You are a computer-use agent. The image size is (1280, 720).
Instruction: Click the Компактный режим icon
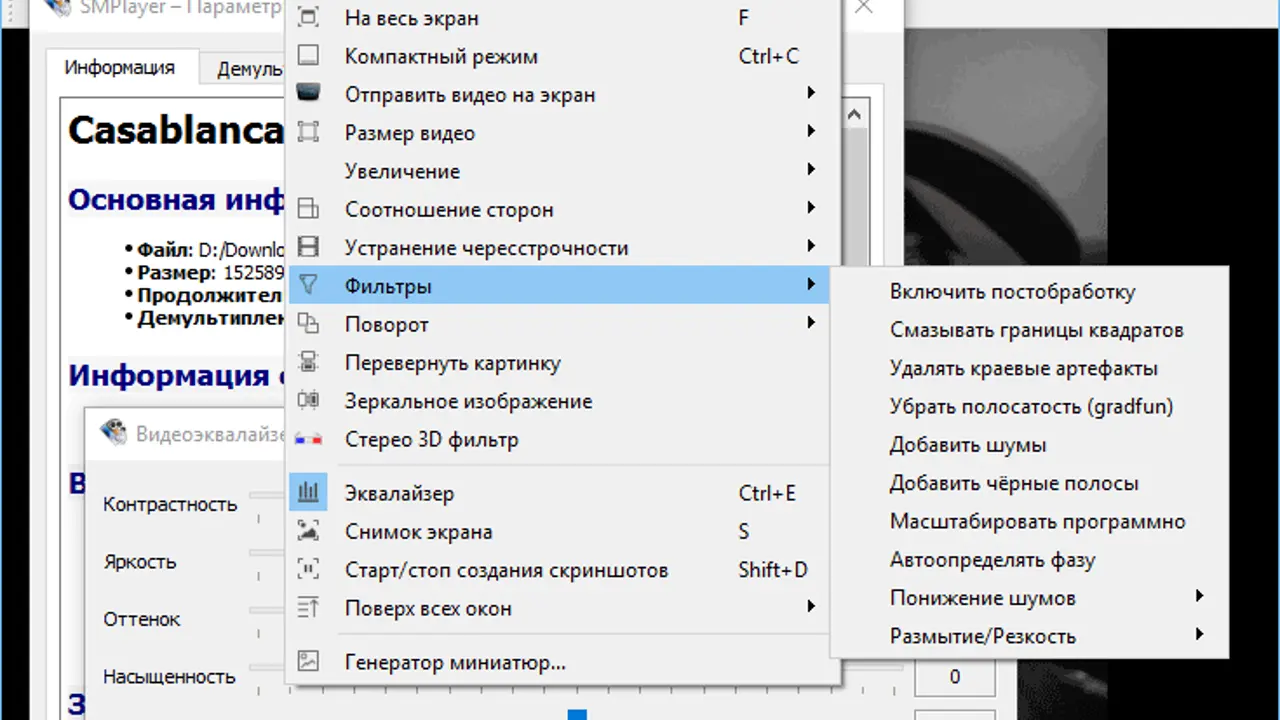click(x=309, y=56)
